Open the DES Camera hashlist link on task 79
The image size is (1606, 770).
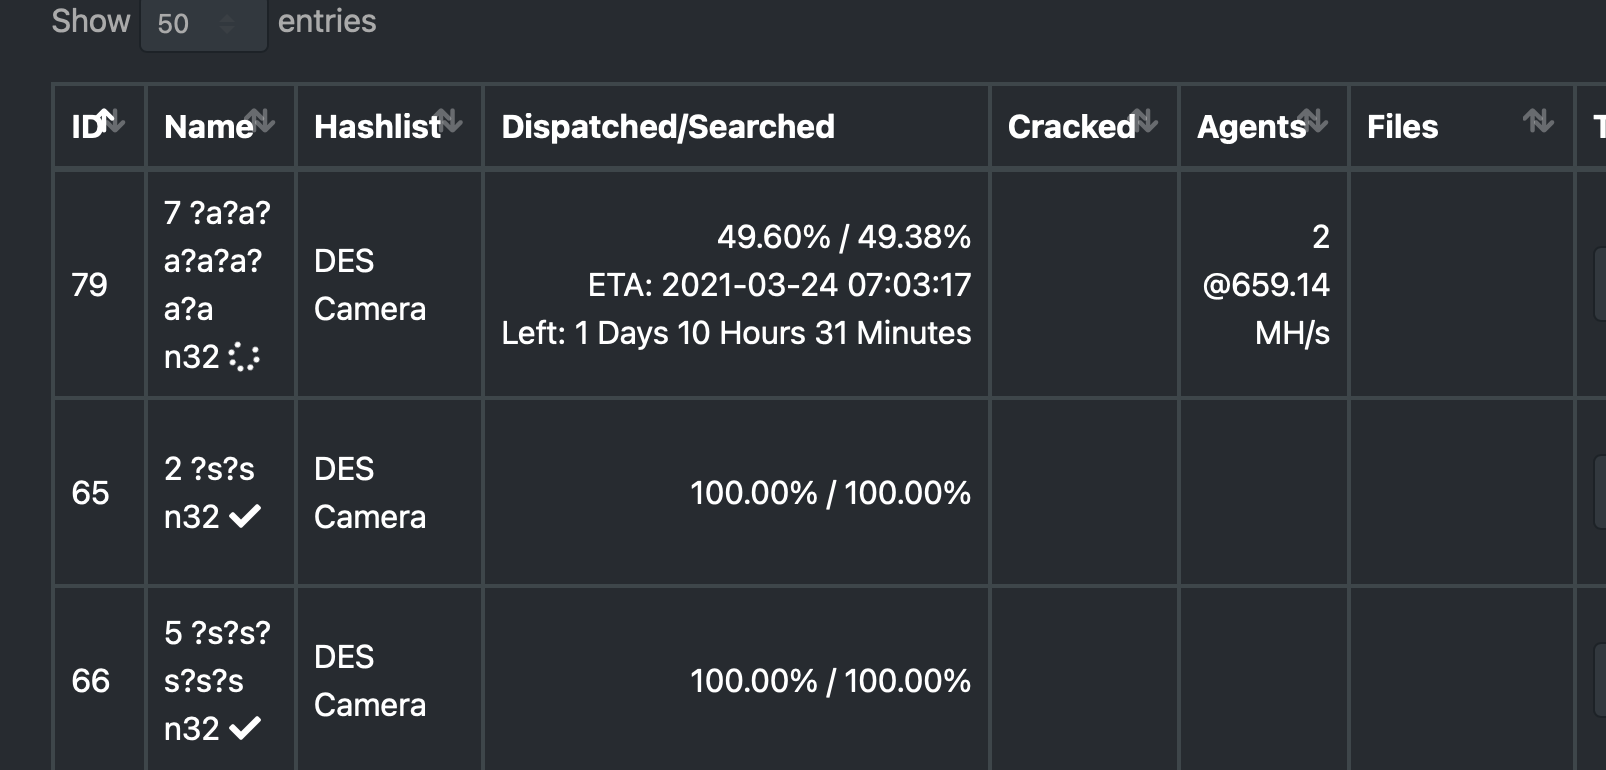click(x=369, y=284)
